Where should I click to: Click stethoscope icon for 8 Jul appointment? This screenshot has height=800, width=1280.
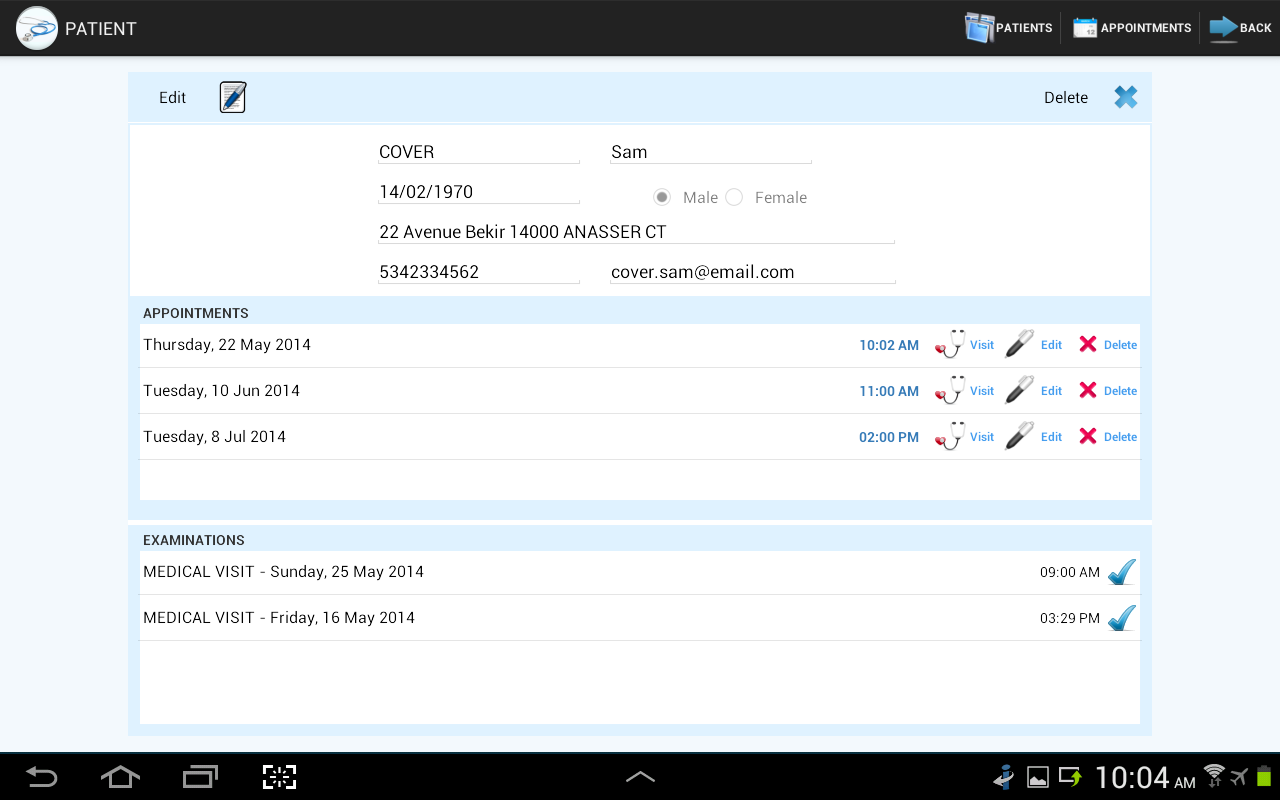950,436
